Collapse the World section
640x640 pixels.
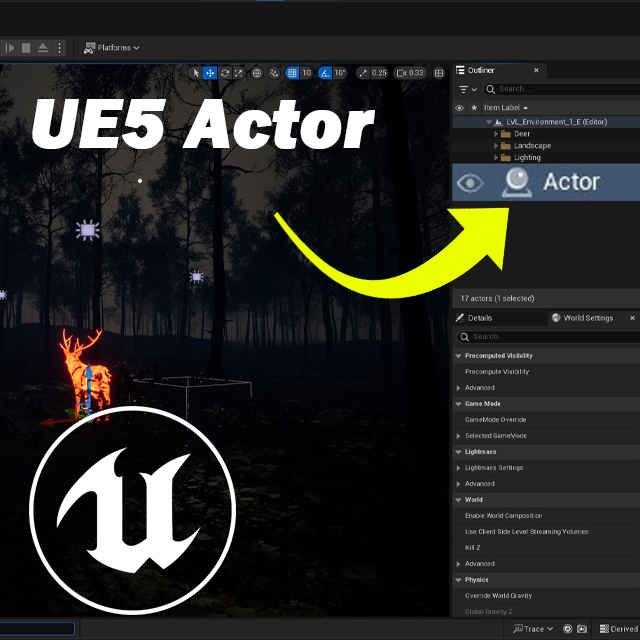(x=458, y=500)
